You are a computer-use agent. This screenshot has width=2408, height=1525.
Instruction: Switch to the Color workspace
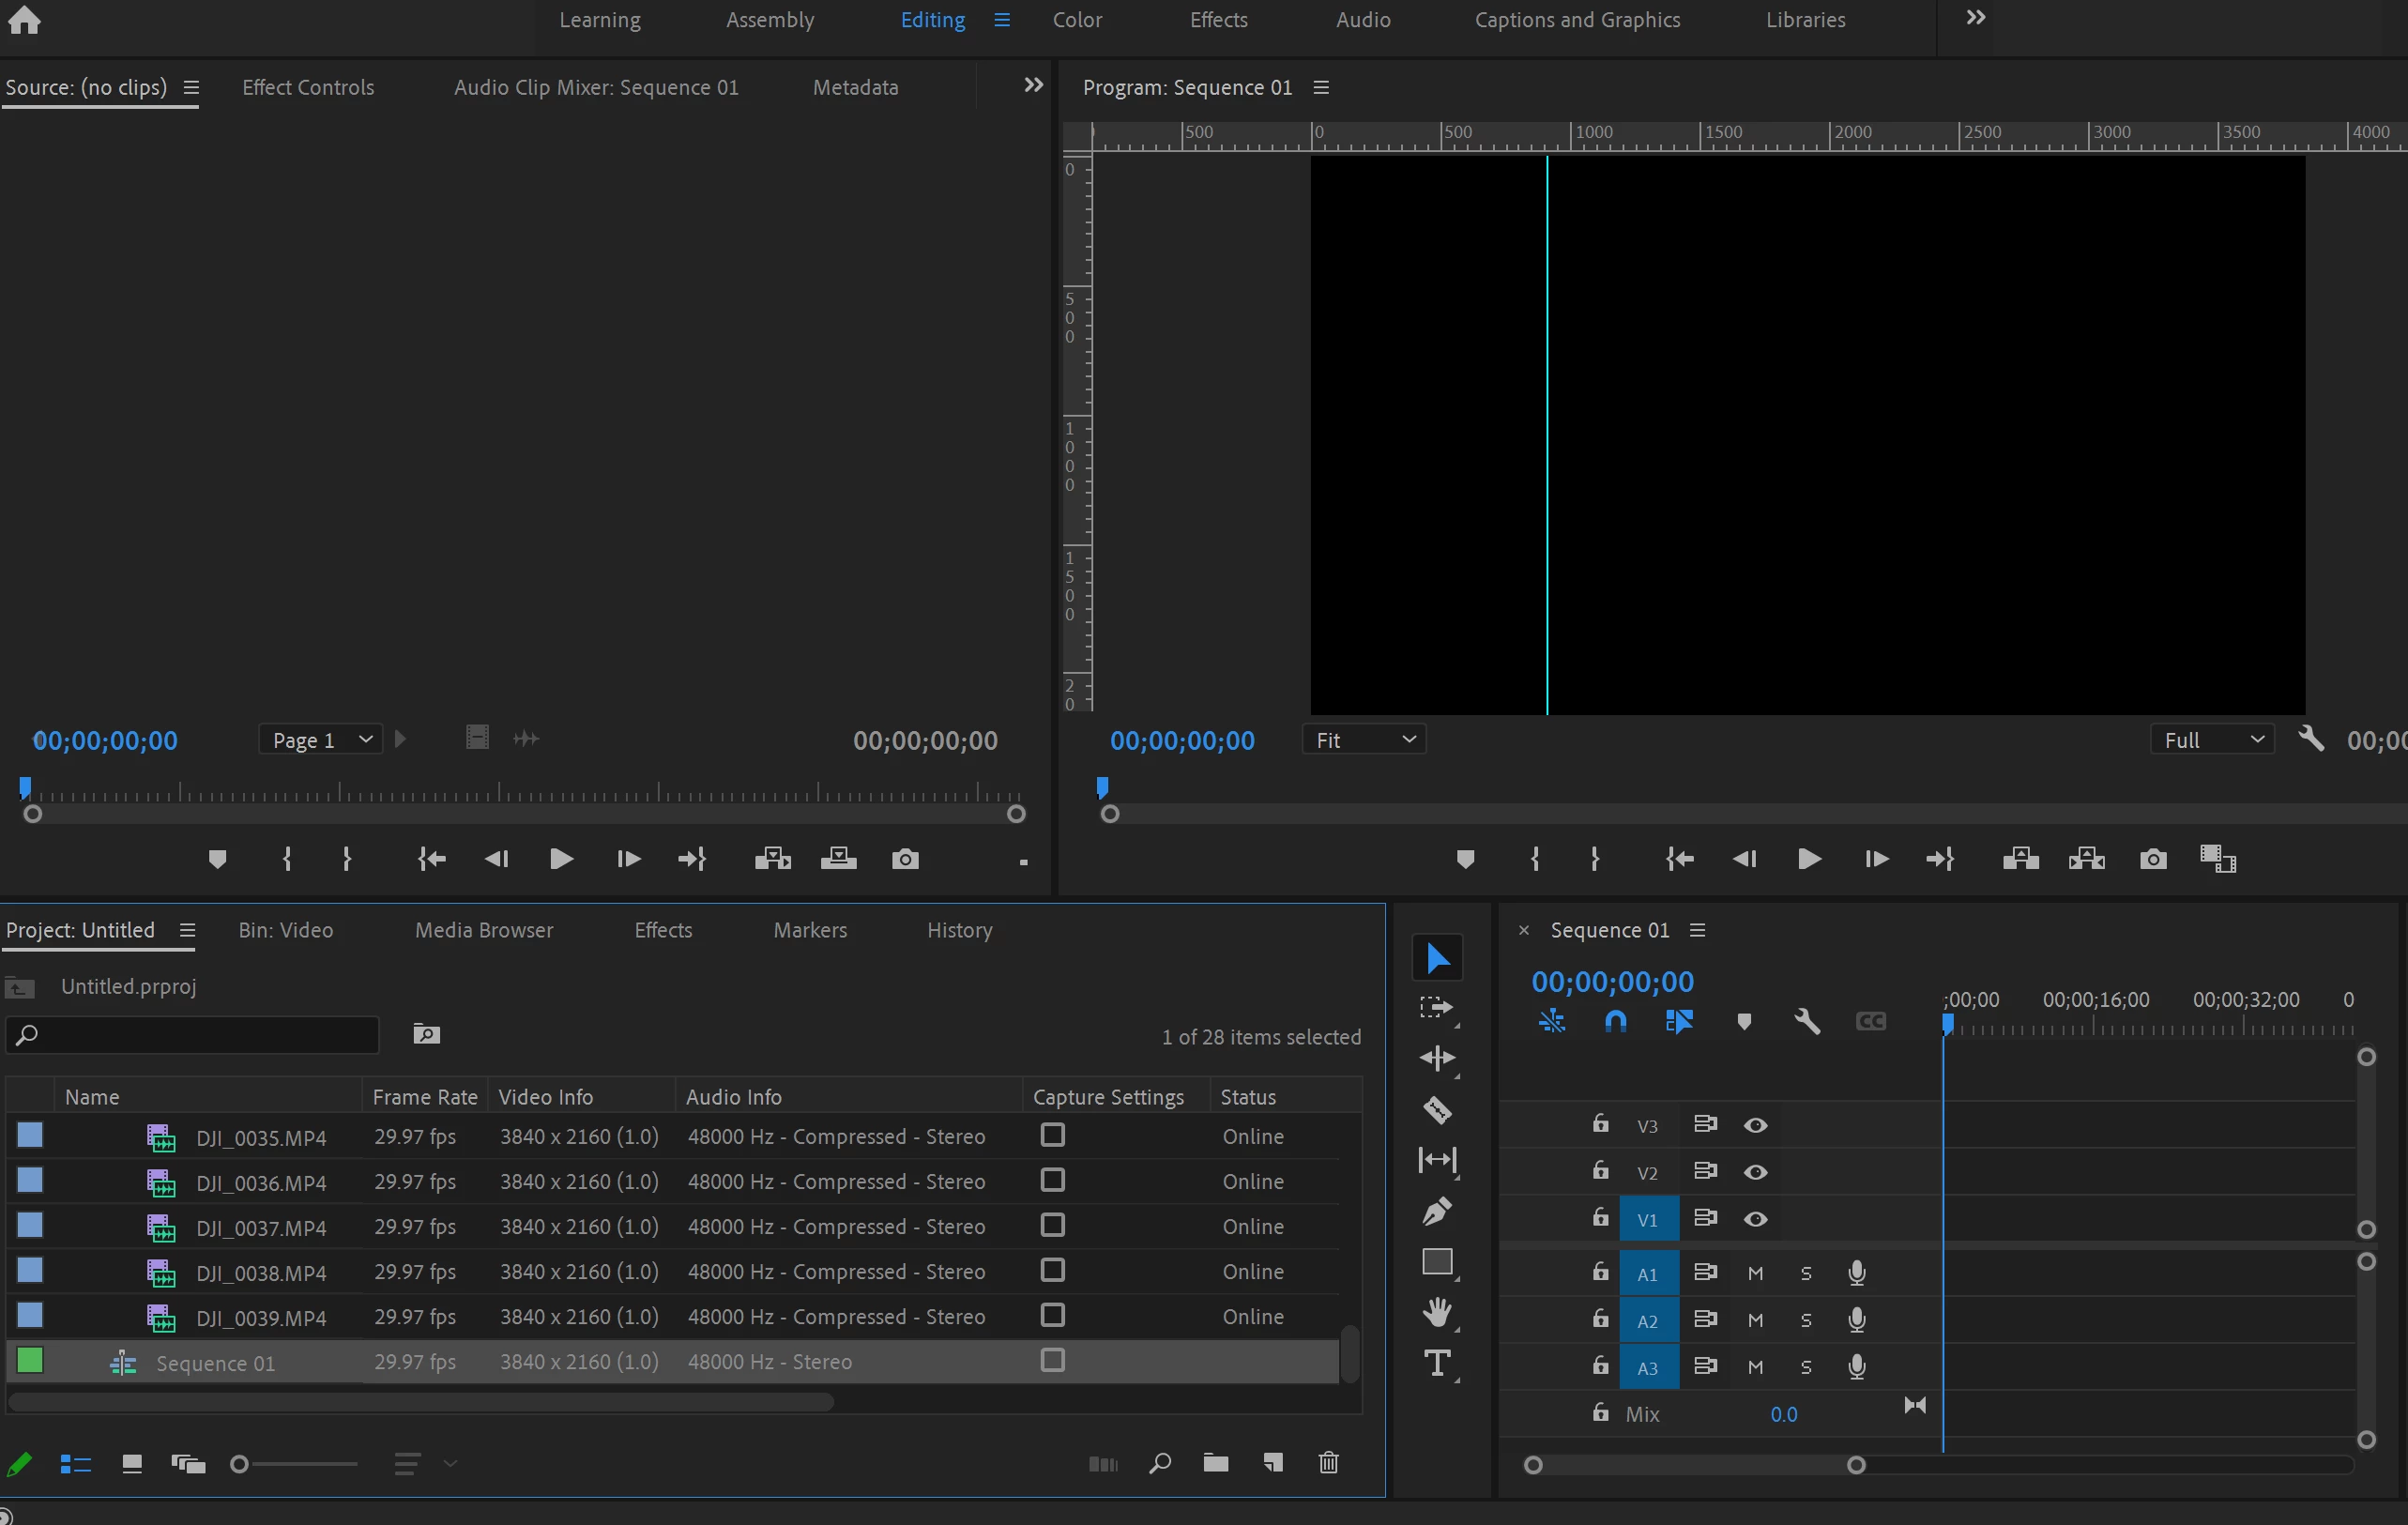pyautogui.click(x=1077, y=20)
